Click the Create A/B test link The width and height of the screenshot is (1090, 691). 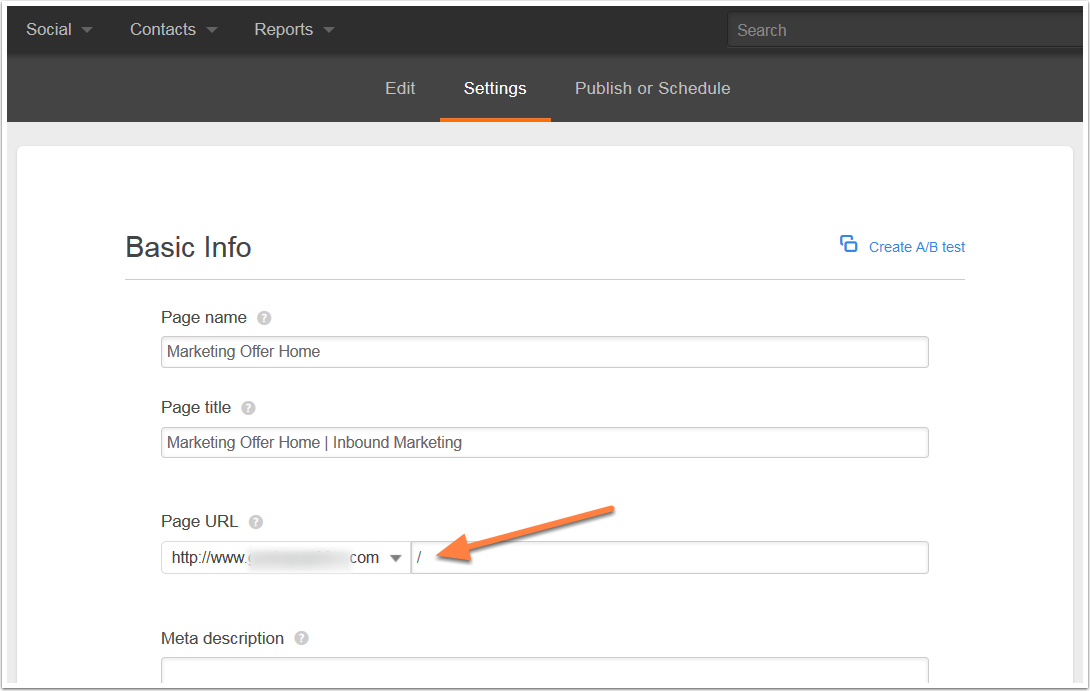tap(916, 247)
